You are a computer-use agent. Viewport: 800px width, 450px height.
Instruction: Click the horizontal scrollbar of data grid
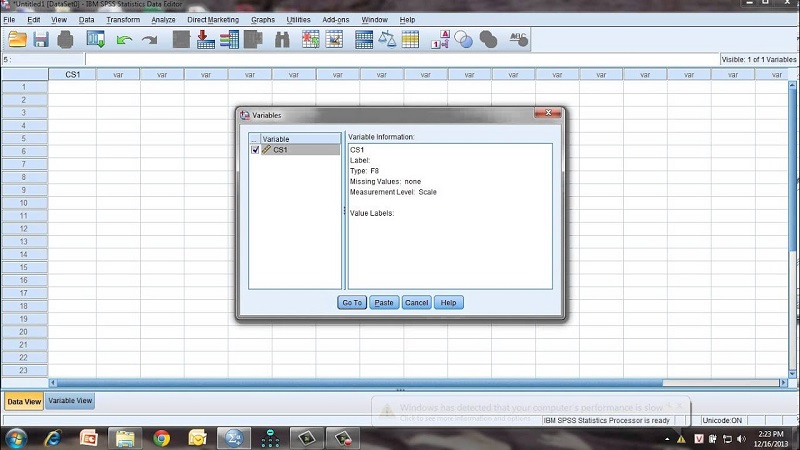coord(359,383)
